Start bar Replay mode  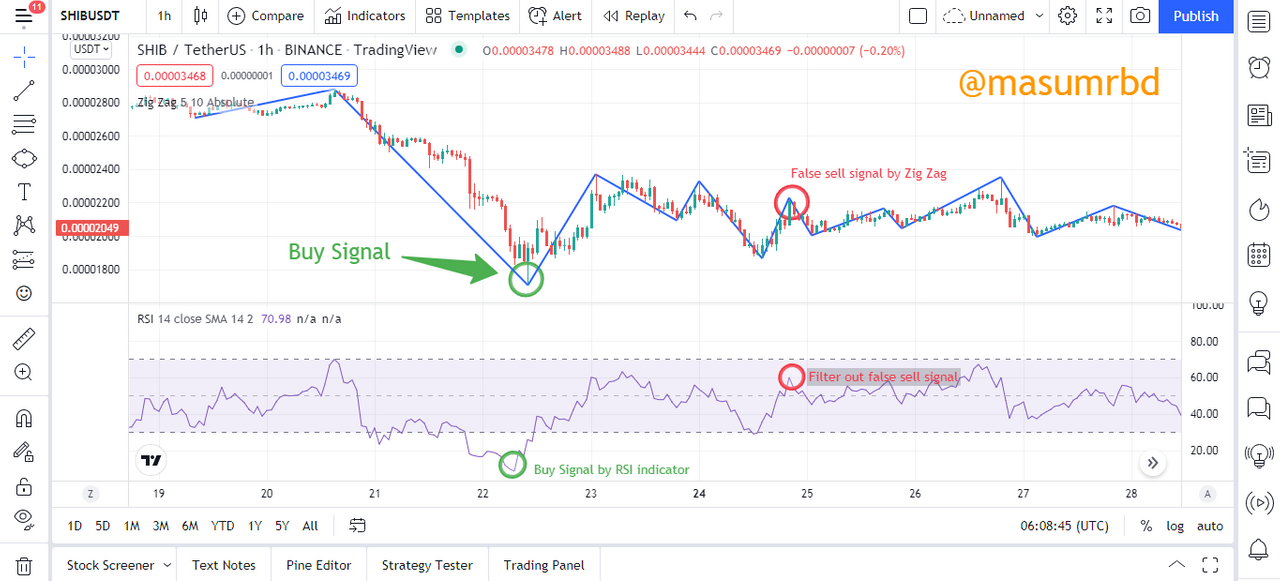pyautogui.click(x=634, y=16)
